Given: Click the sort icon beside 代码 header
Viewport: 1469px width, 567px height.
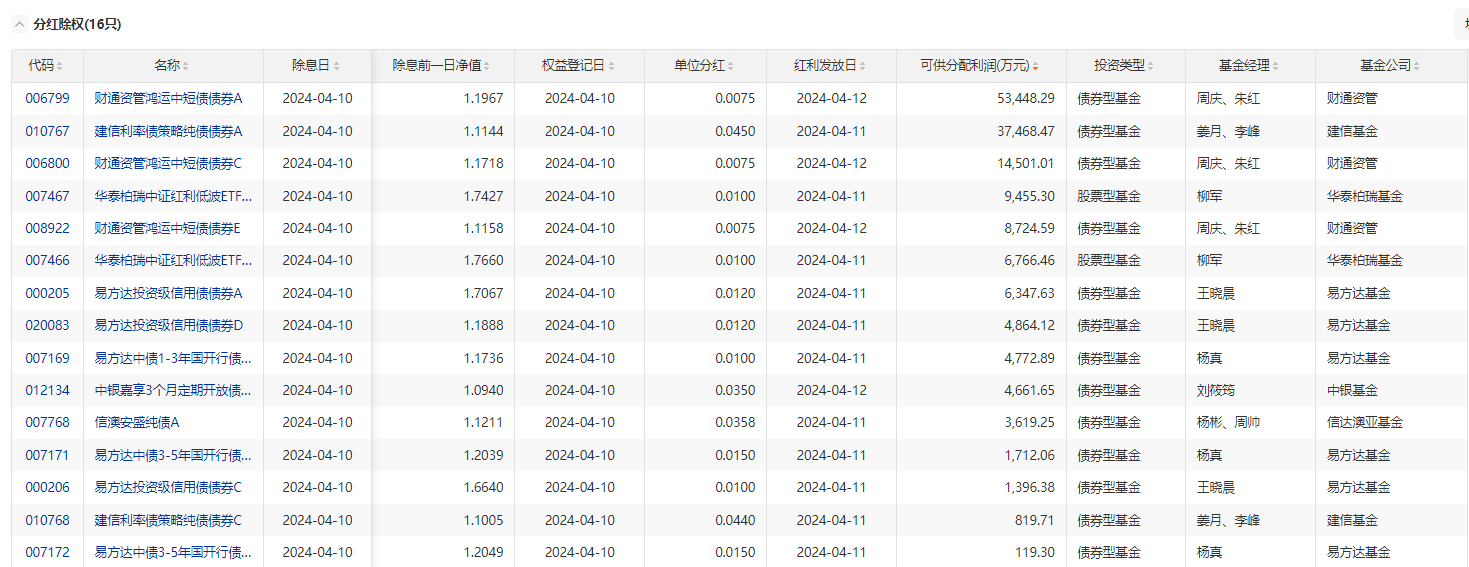Looking at the screenshot, I should click(x=60, y=66).
